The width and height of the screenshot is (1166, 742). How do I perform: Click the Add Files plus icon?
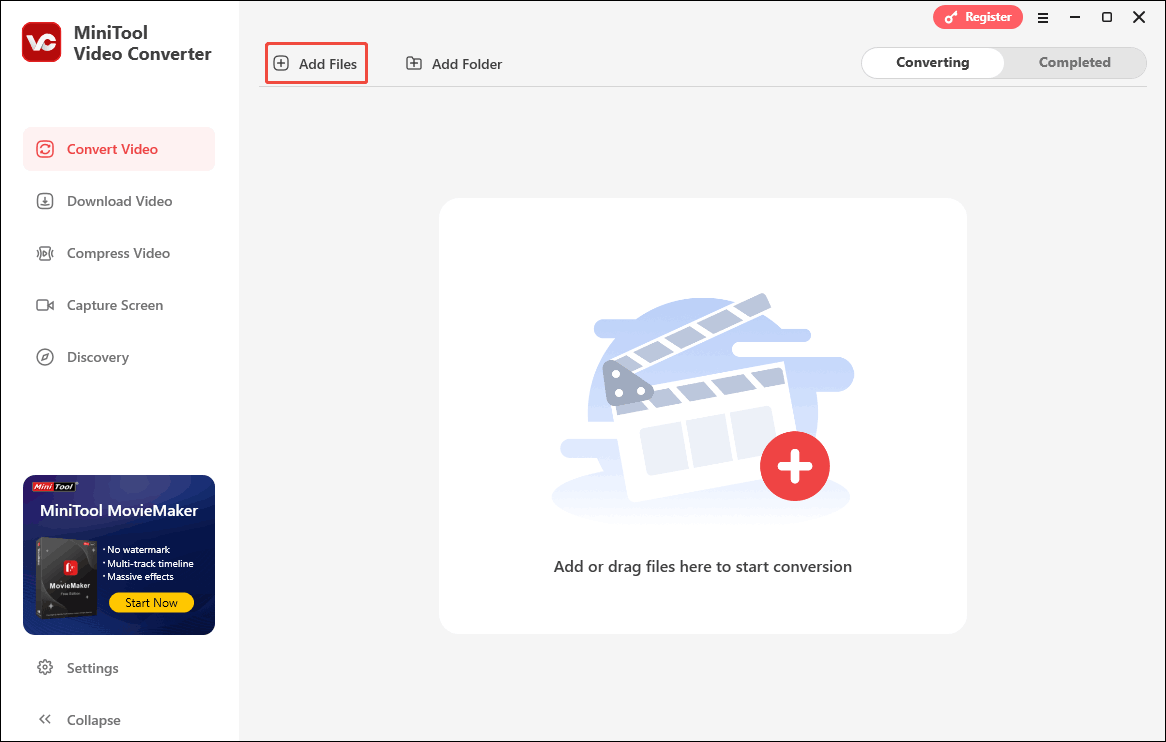(x=281, y=63)
